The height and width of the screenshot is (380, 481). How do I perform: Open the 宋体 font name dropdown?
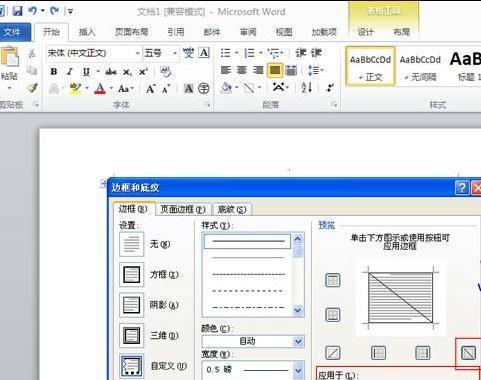coord(138,53)
